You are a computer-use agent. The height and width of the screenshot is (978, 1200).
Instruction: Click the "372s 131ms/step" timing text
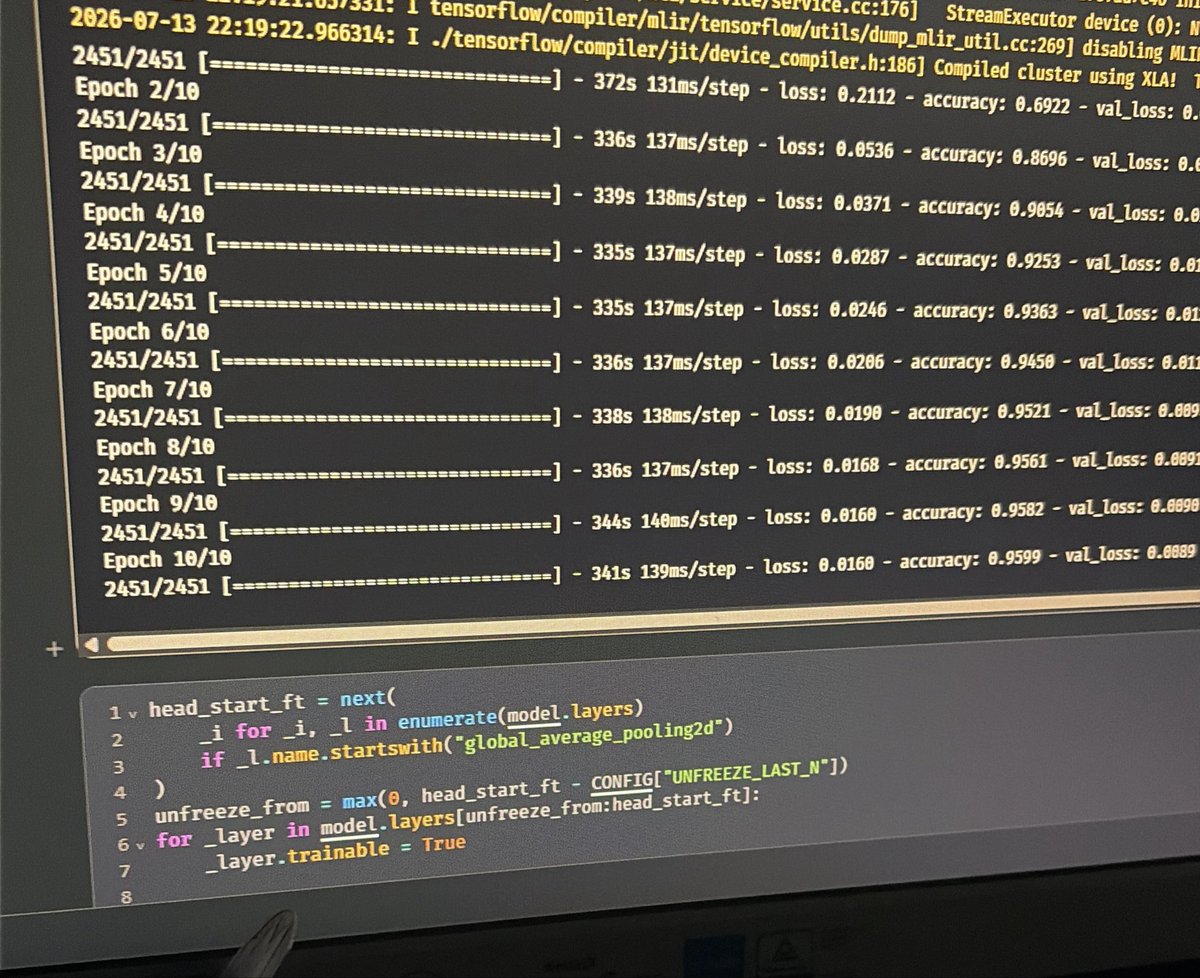670,90
